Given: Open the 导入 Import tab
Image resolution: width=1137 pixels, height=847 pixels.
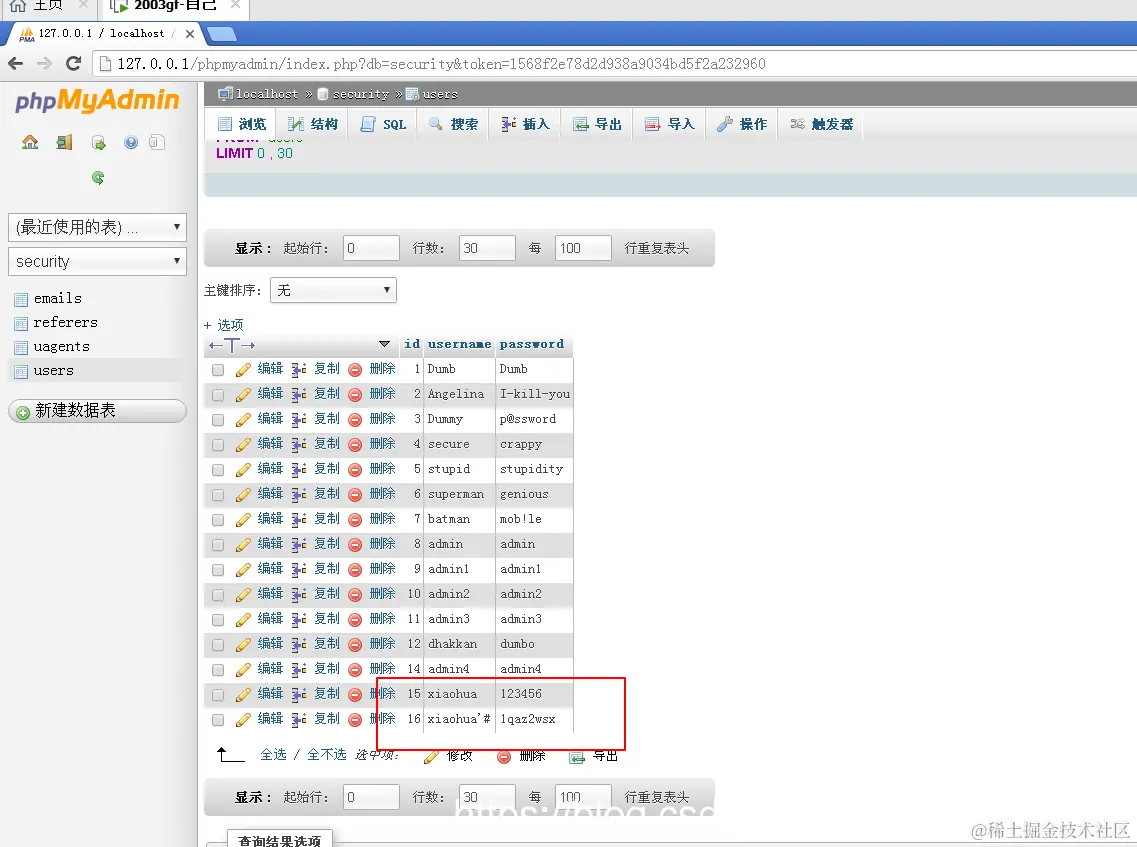Looking at the screenshot, I should point(670,124).
